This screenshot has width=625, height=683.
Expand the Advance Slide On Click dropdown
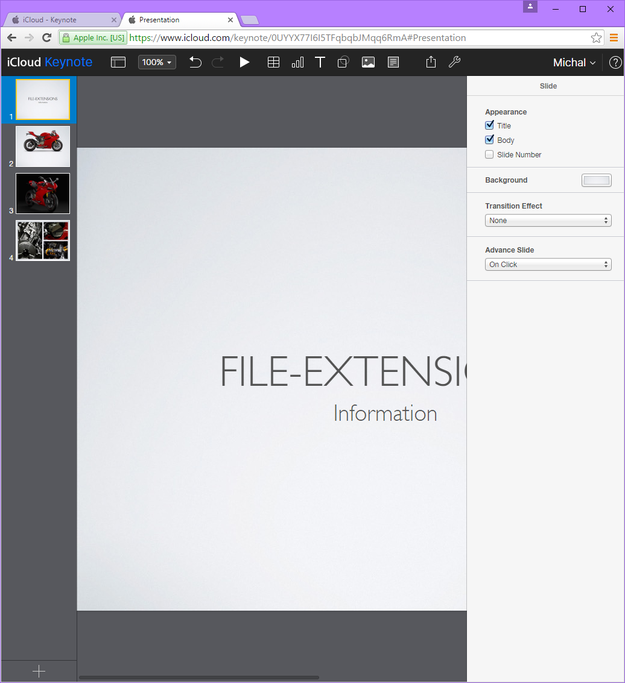click(548, 264)
